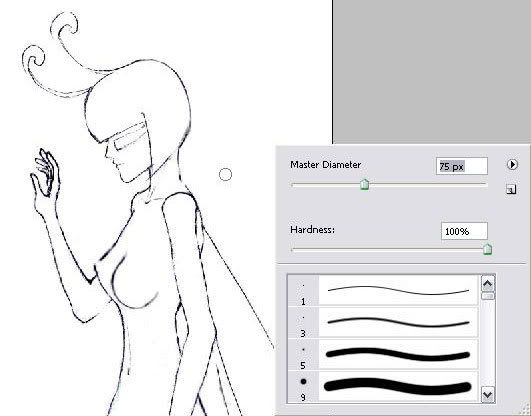Click the gray pasteboard area beside canvas
The height and width of the screenshot is (416, 531).
tap(432, 71)
